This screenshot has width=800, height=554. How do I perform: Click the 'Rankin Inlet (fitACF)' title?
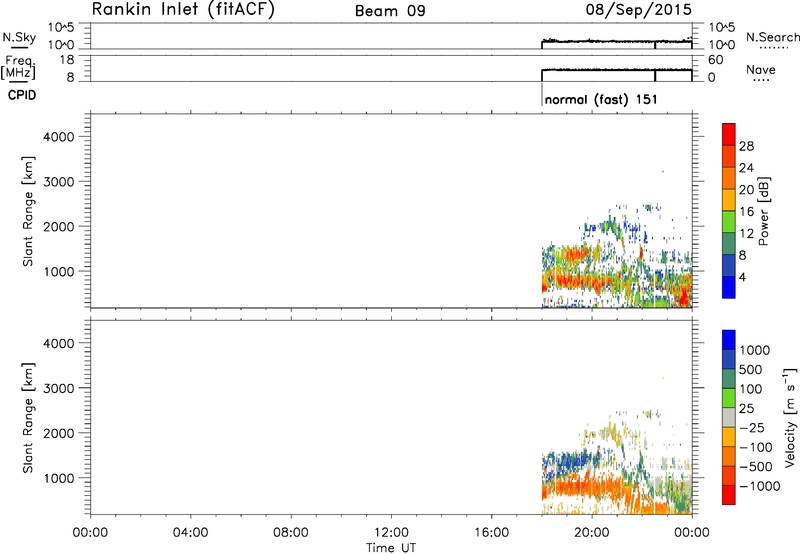pos(183,10)
